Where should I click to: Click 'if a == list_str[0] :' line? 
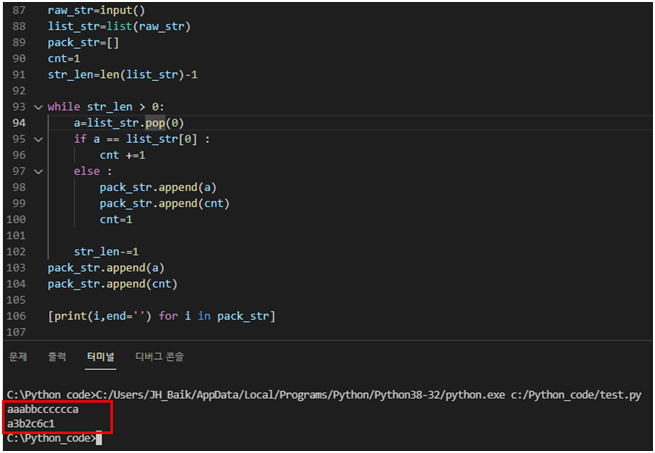tap(142, 139)
